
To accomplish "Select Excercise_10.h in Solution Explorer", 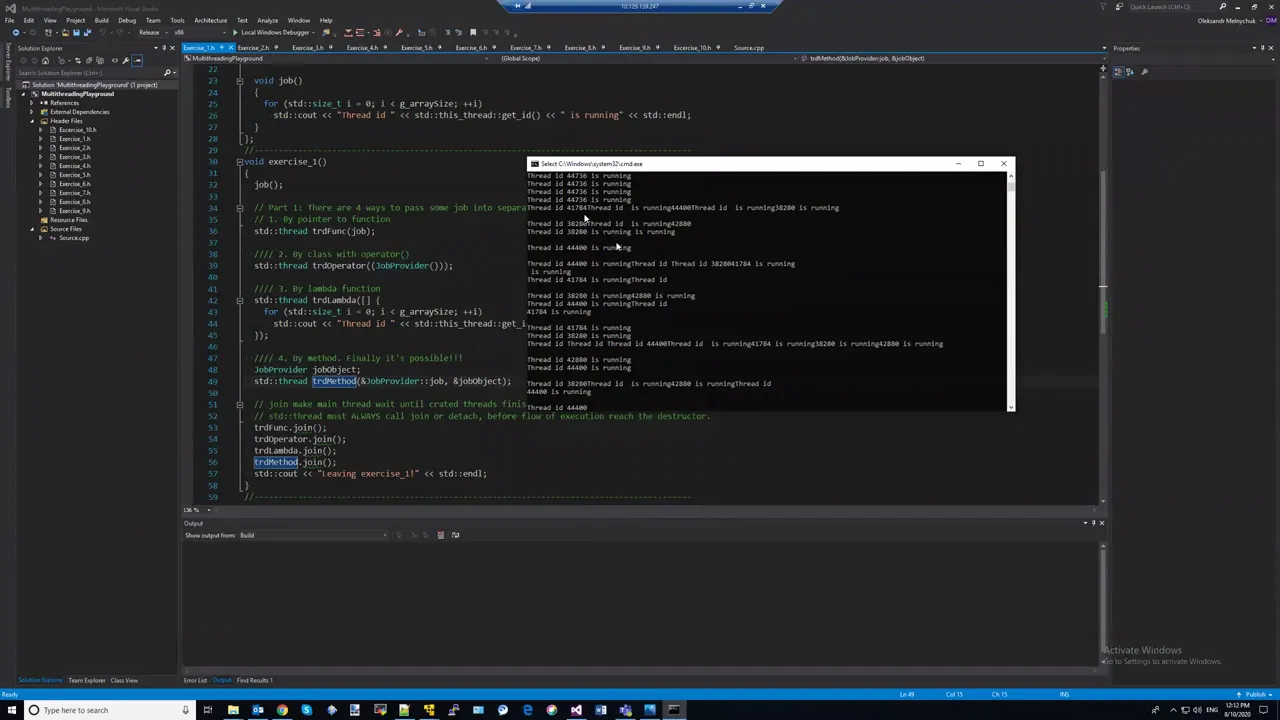I will tap(77, 130).
